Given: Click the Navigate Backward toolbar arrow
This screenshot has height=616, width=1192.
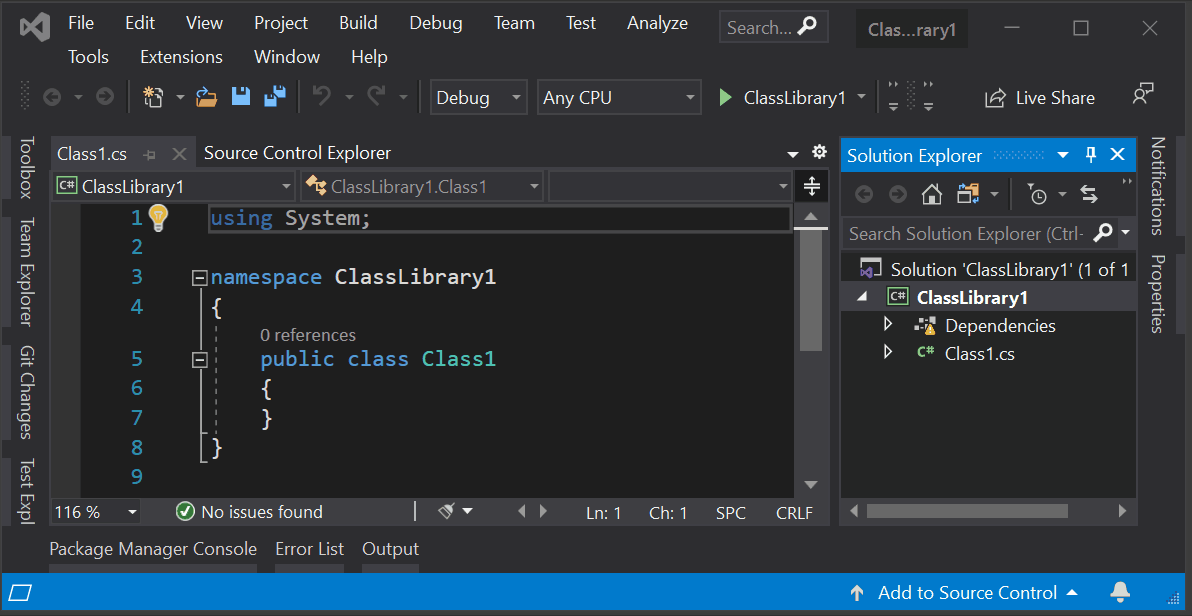Looking at the screenshot, I should coord(52,97).
